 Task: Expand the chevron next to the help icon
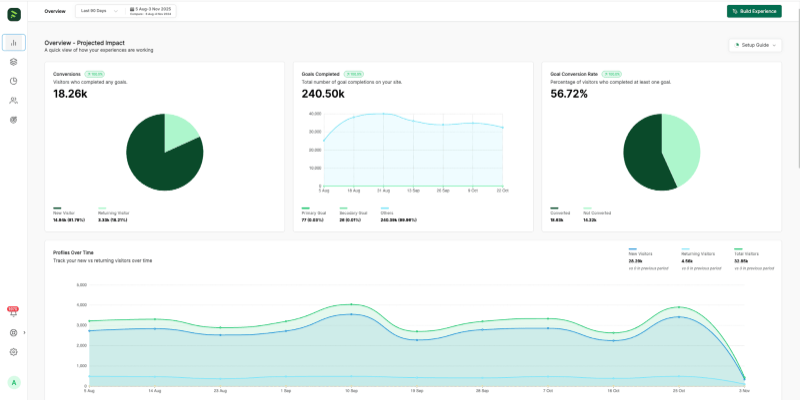point(24,332)
